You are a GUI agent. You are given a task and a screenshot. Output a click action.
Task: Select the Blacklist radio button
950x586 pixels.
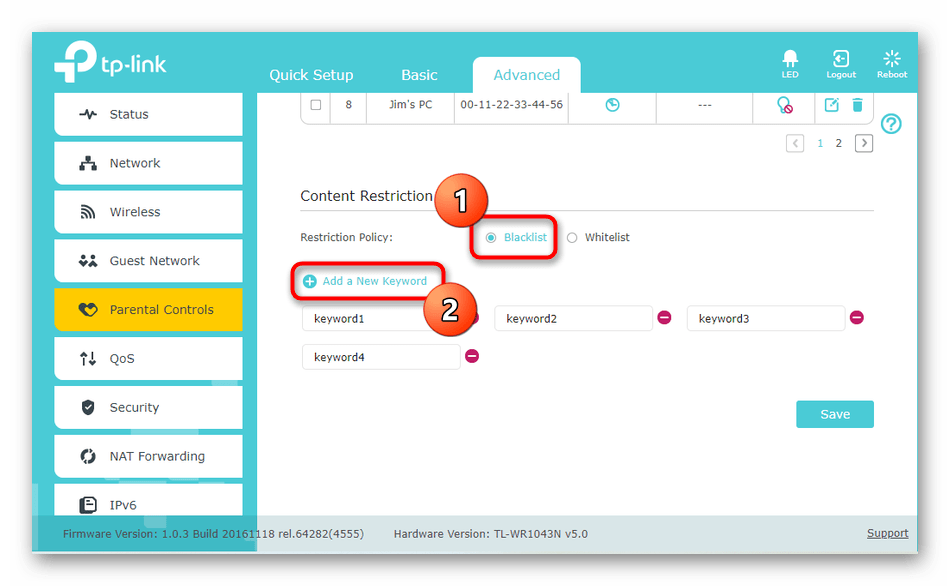point(491,238)
